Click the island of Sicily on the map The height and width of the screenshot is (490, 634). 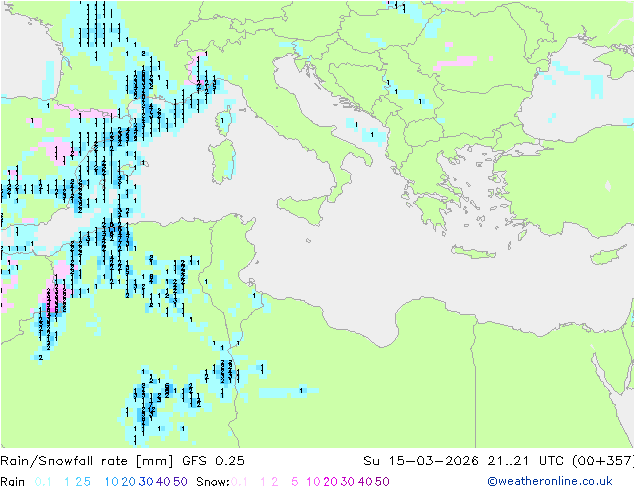pos(304,209)
